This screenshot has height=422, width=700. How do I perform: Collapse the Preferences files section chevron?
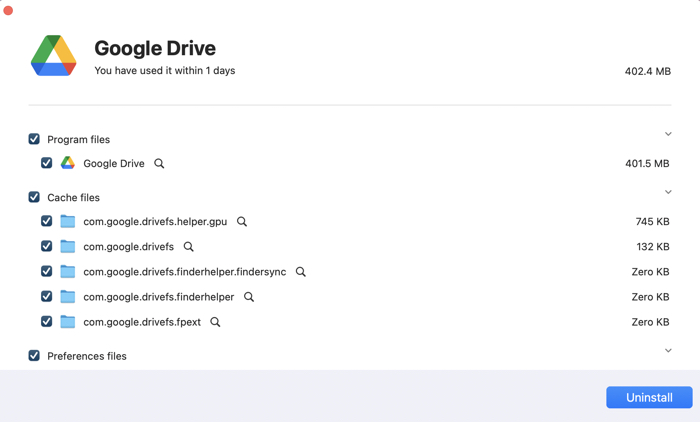pyautogui.click(x=668, y=350)
